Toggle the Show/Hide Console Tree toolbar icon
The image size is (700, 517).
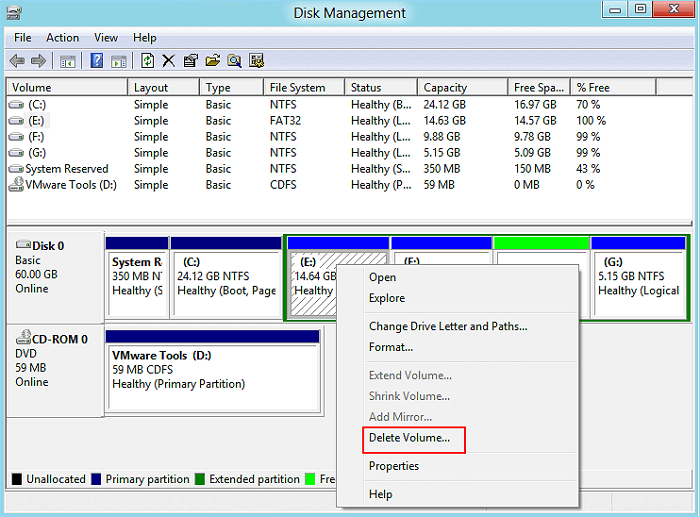point(68,61)
